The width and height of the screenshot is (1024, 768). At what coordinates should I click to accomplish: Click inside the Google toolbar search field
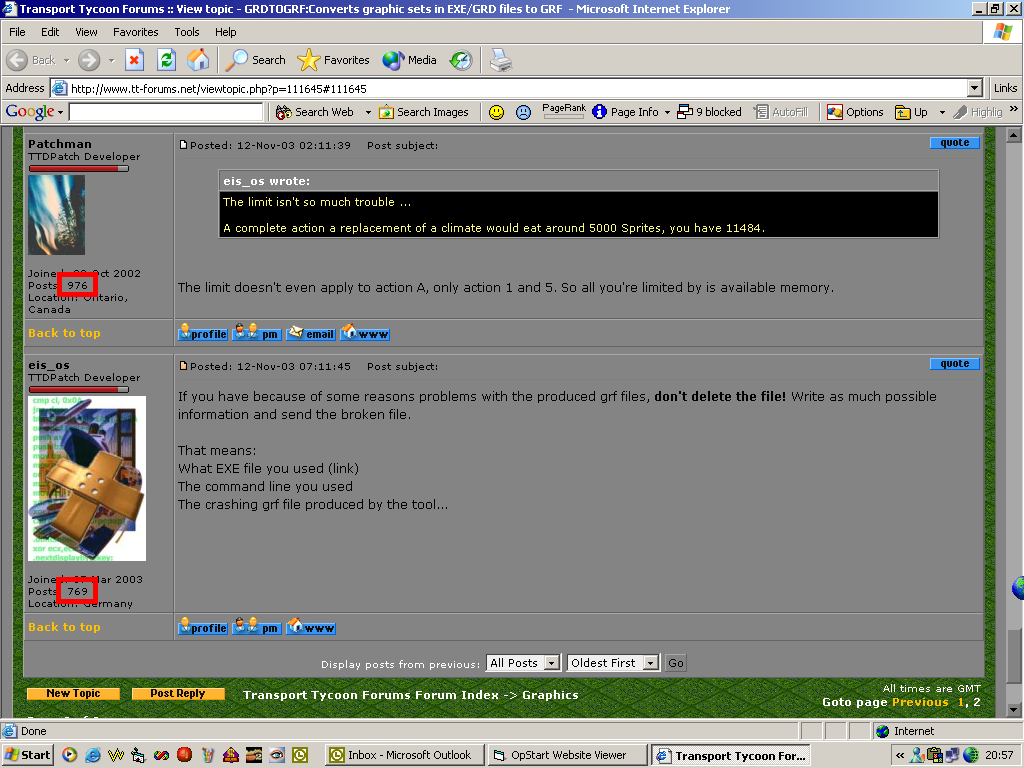[166, 112]
